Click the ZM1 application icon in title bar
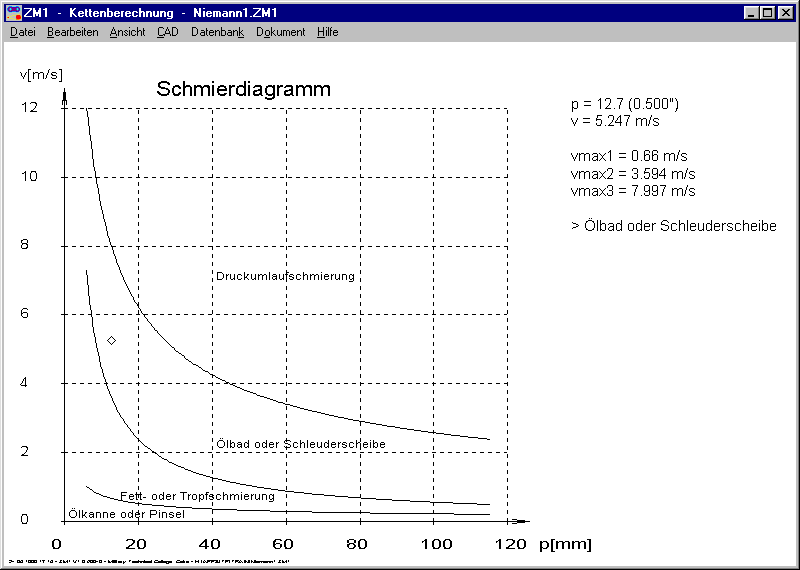Viewport: 800px width, 570px height. pos(13,13)
